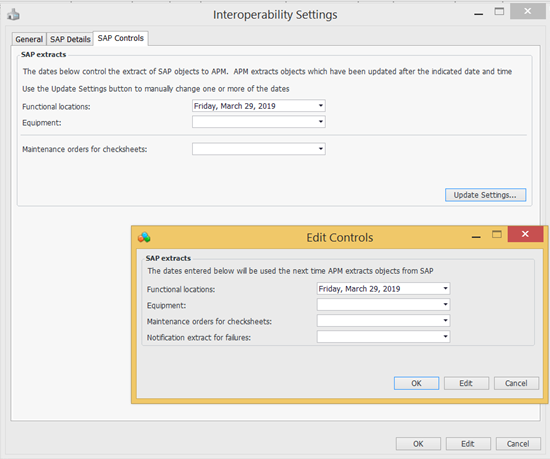Maximize the Edit Controls dialog
The width and height of the screenshot is (550, 459).
pos(497,234)
